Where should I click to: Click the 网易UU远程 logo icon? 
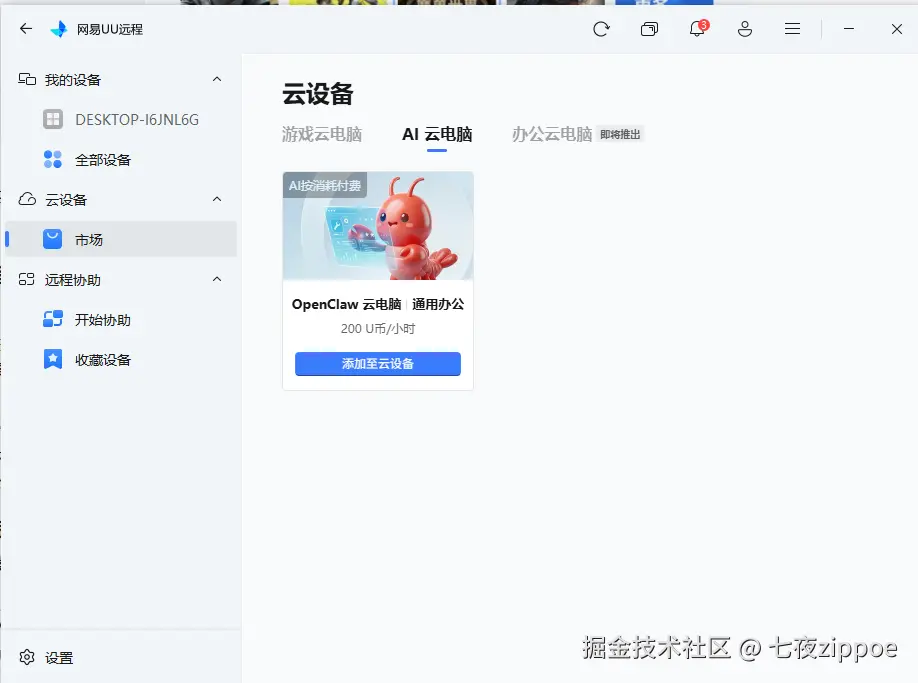pos(59,29)
